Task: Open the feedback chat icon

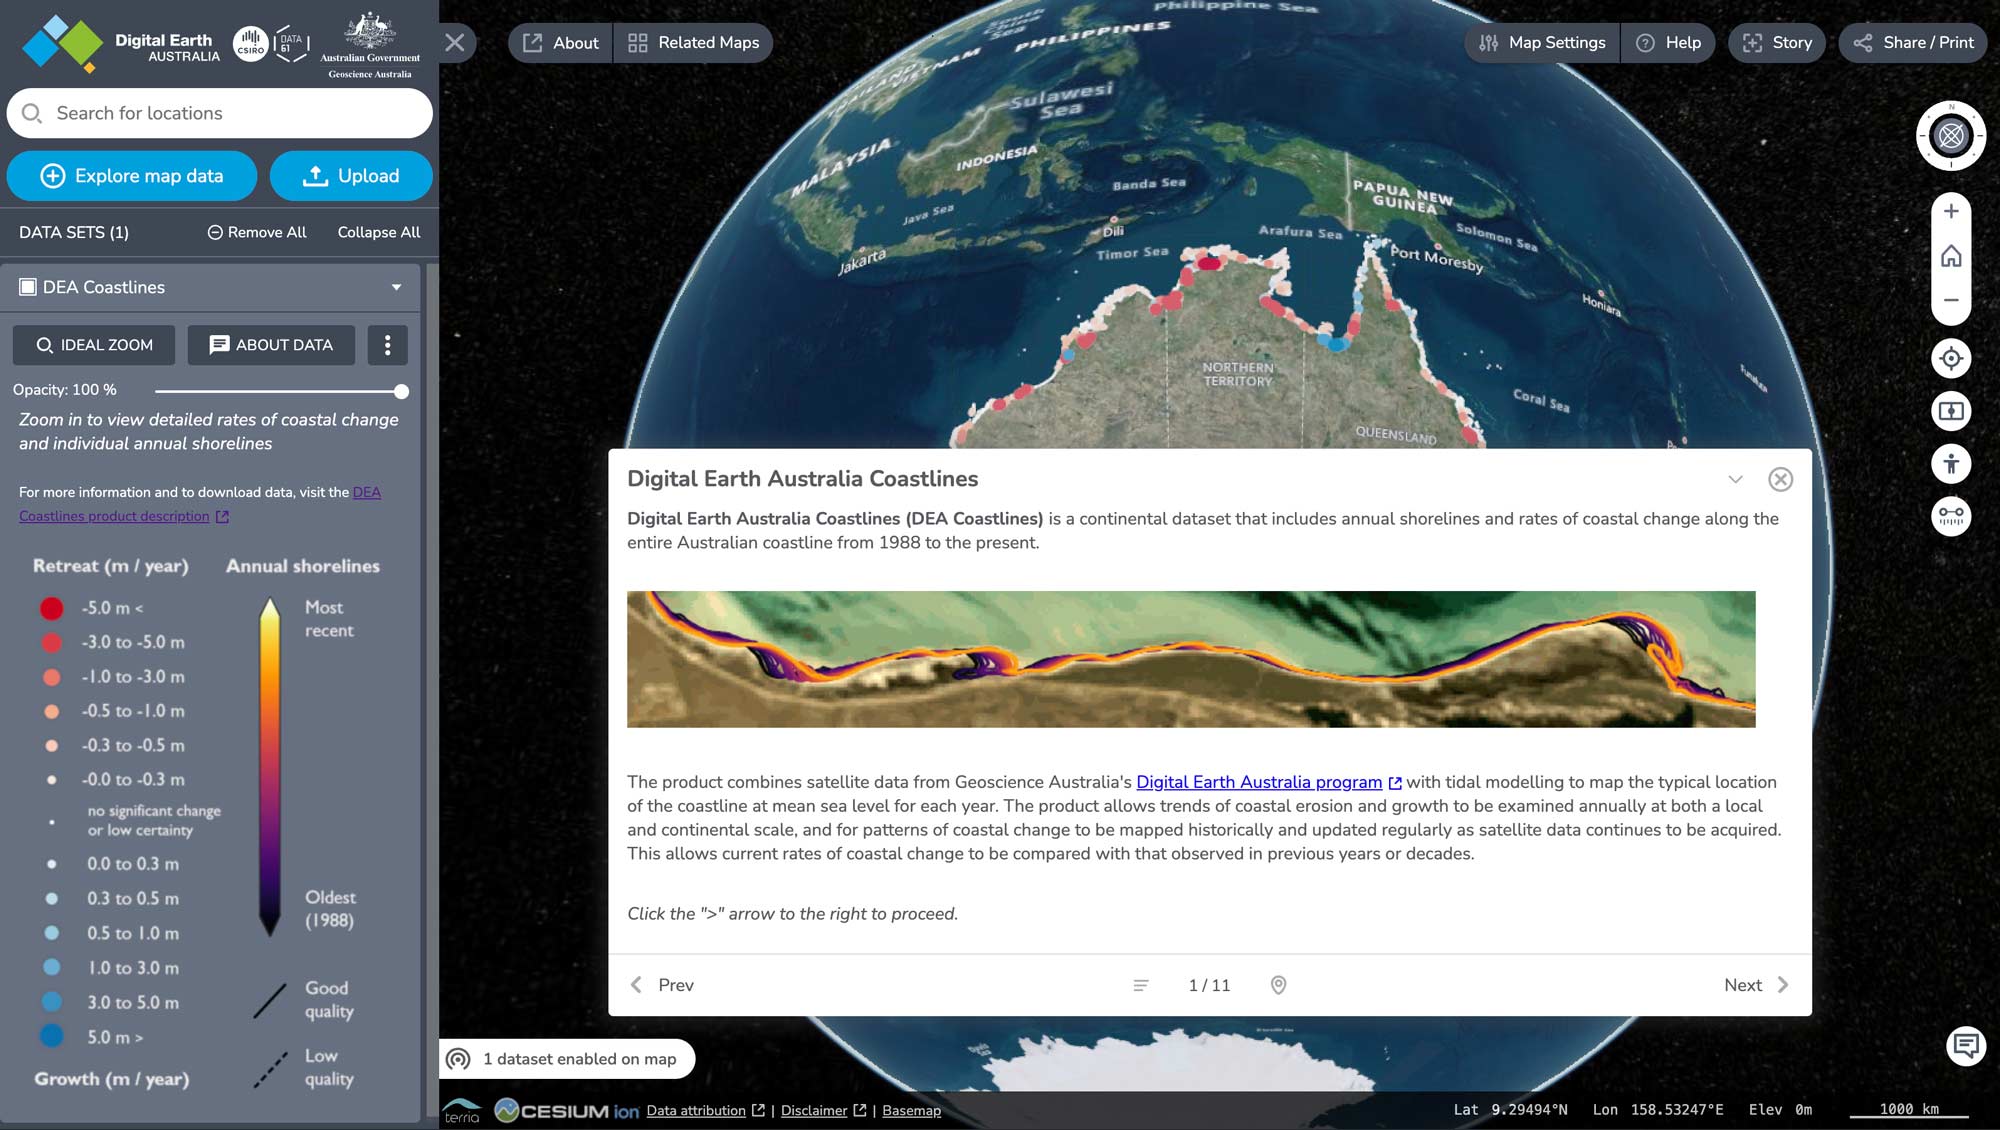Action: 1965,1046
